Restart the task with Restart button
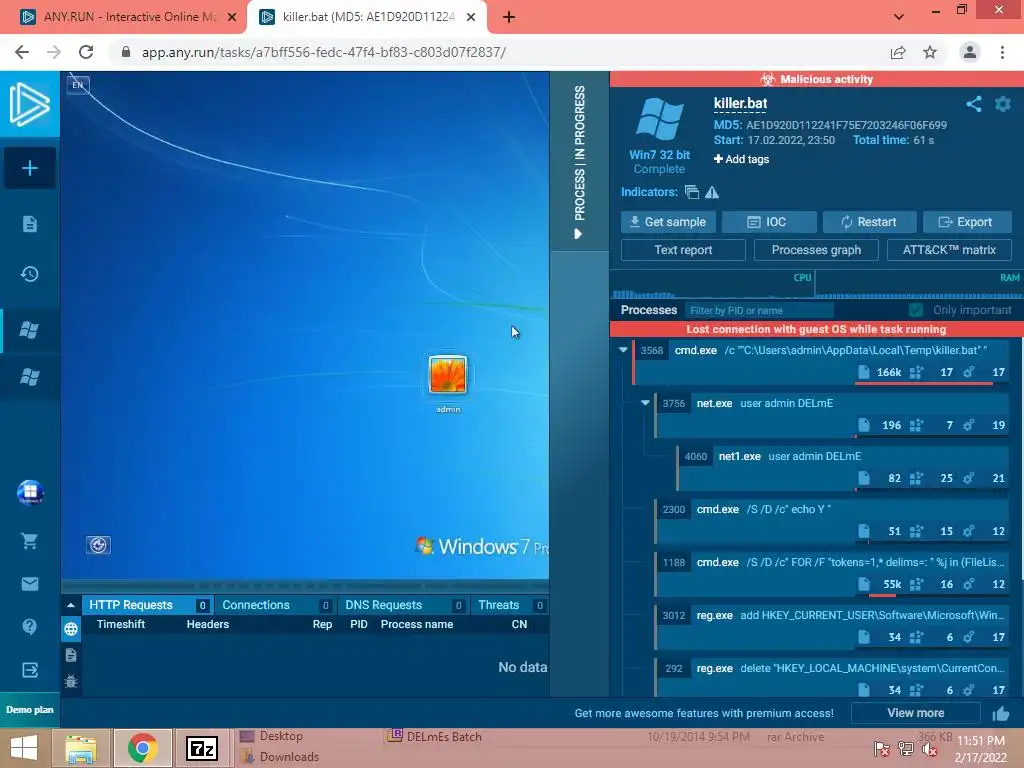 pos(869,222)
